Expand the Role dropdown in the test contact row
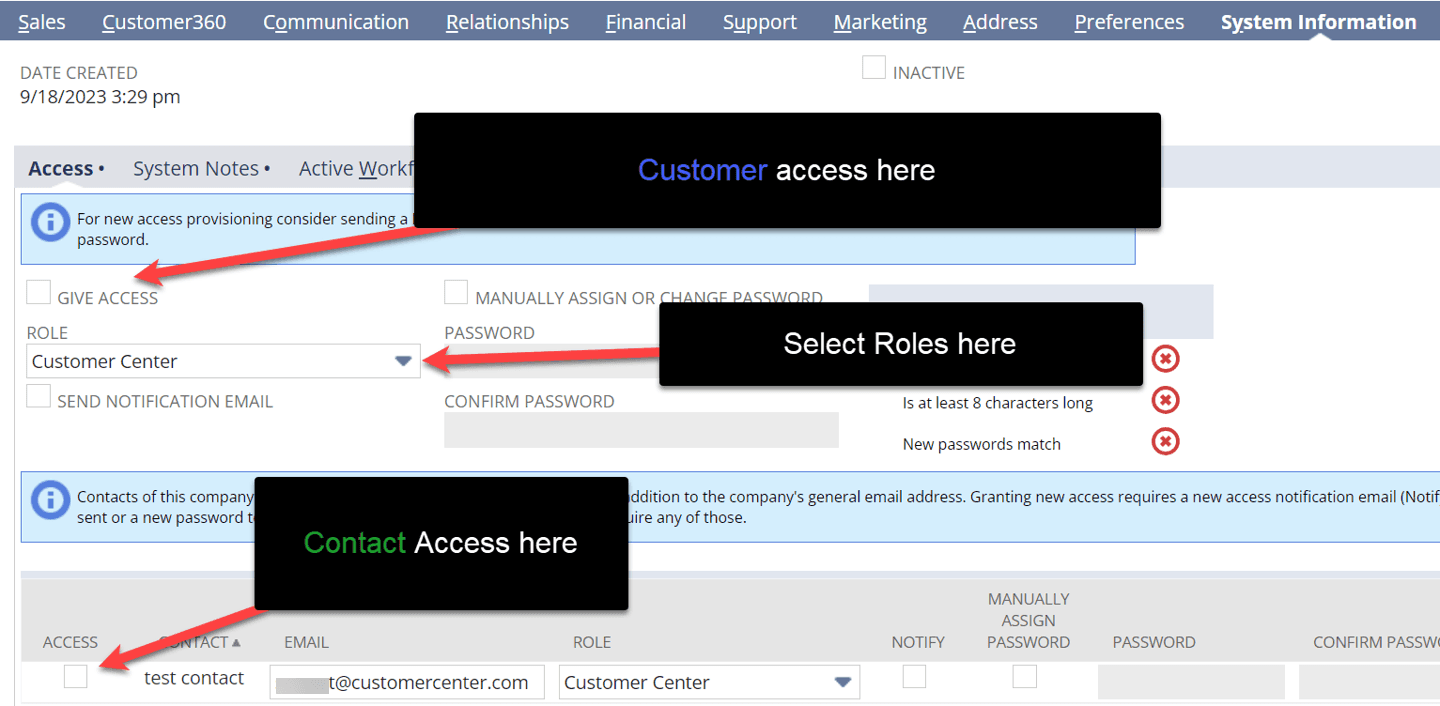Image resolution: width=1440 pixels, height=706 pixels. coord(709,682)
